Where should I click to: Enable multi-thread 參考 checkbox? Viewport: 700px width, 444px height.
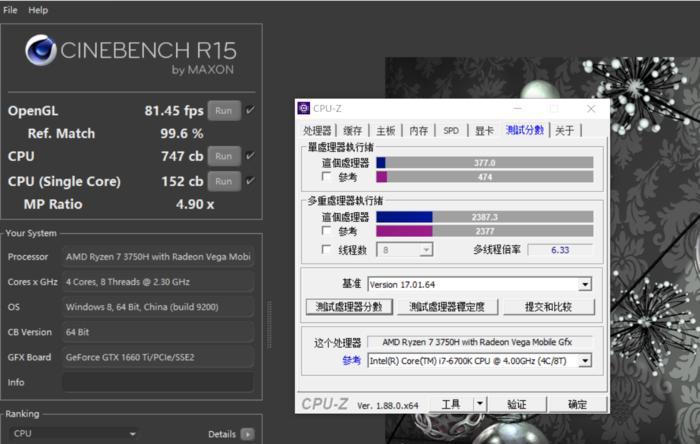coord(327,231)
